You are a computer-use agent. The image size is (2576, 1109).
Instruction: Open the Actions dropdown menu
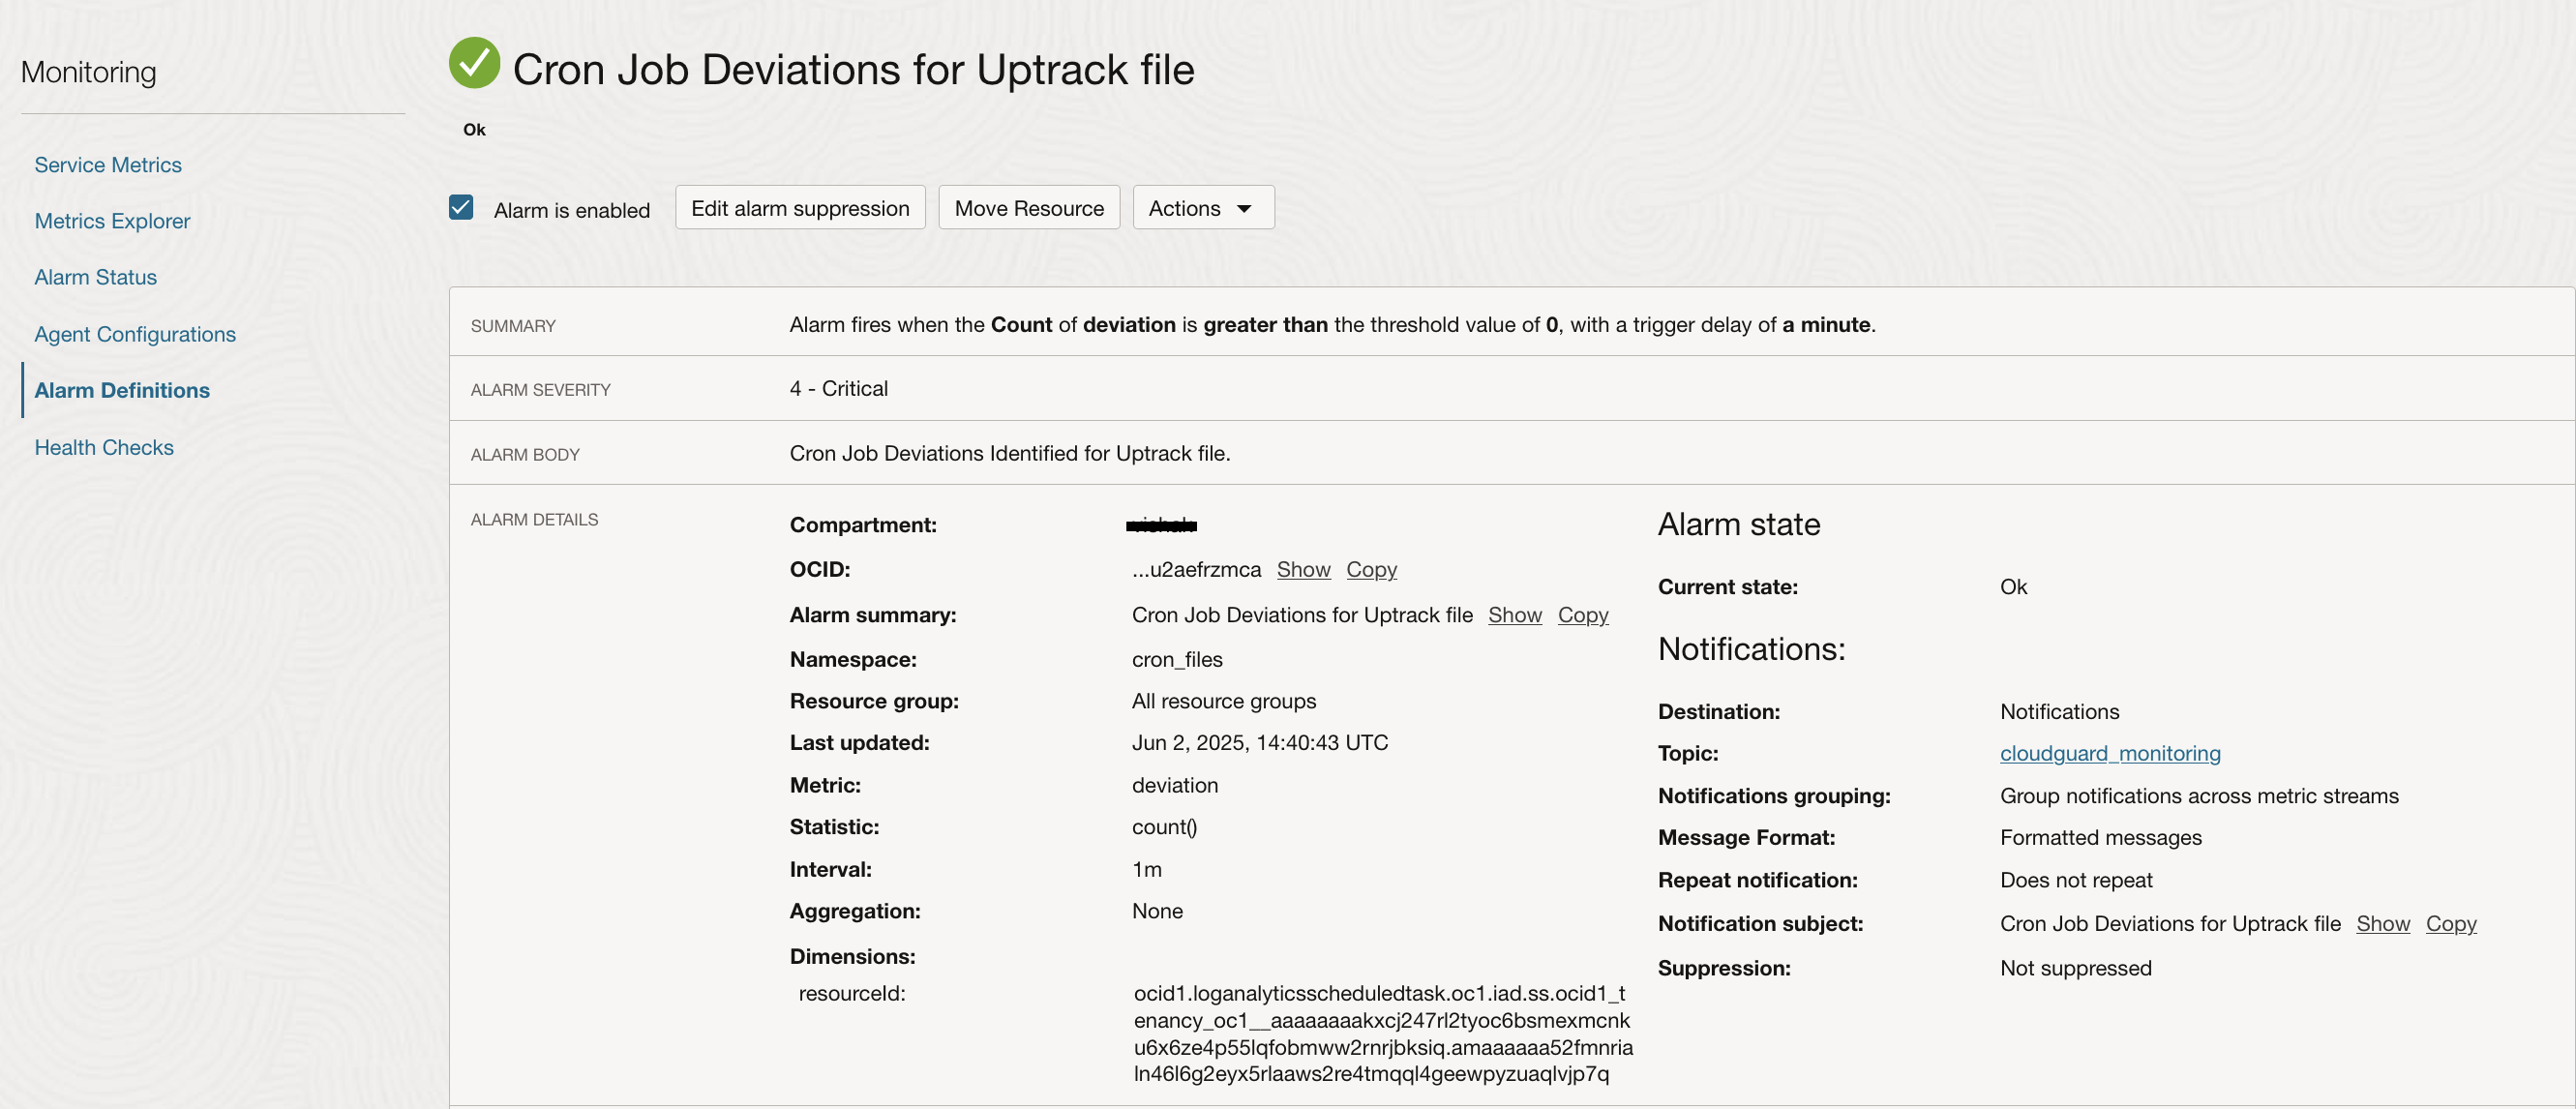1202,208
